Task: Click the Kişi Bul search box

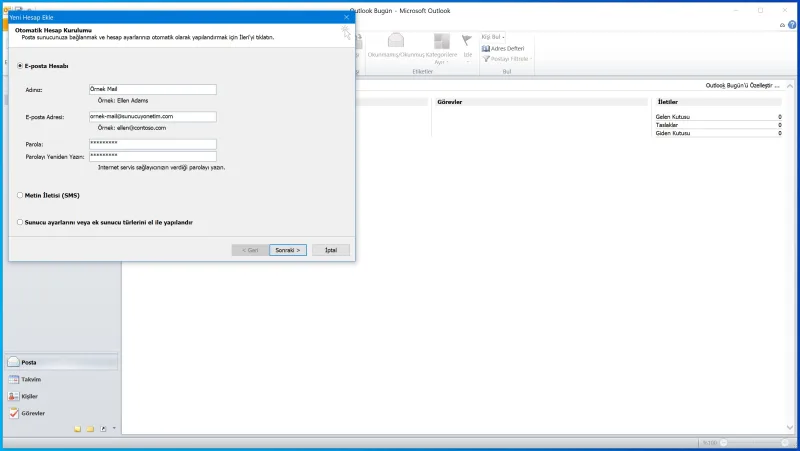Action: (493, 37)
